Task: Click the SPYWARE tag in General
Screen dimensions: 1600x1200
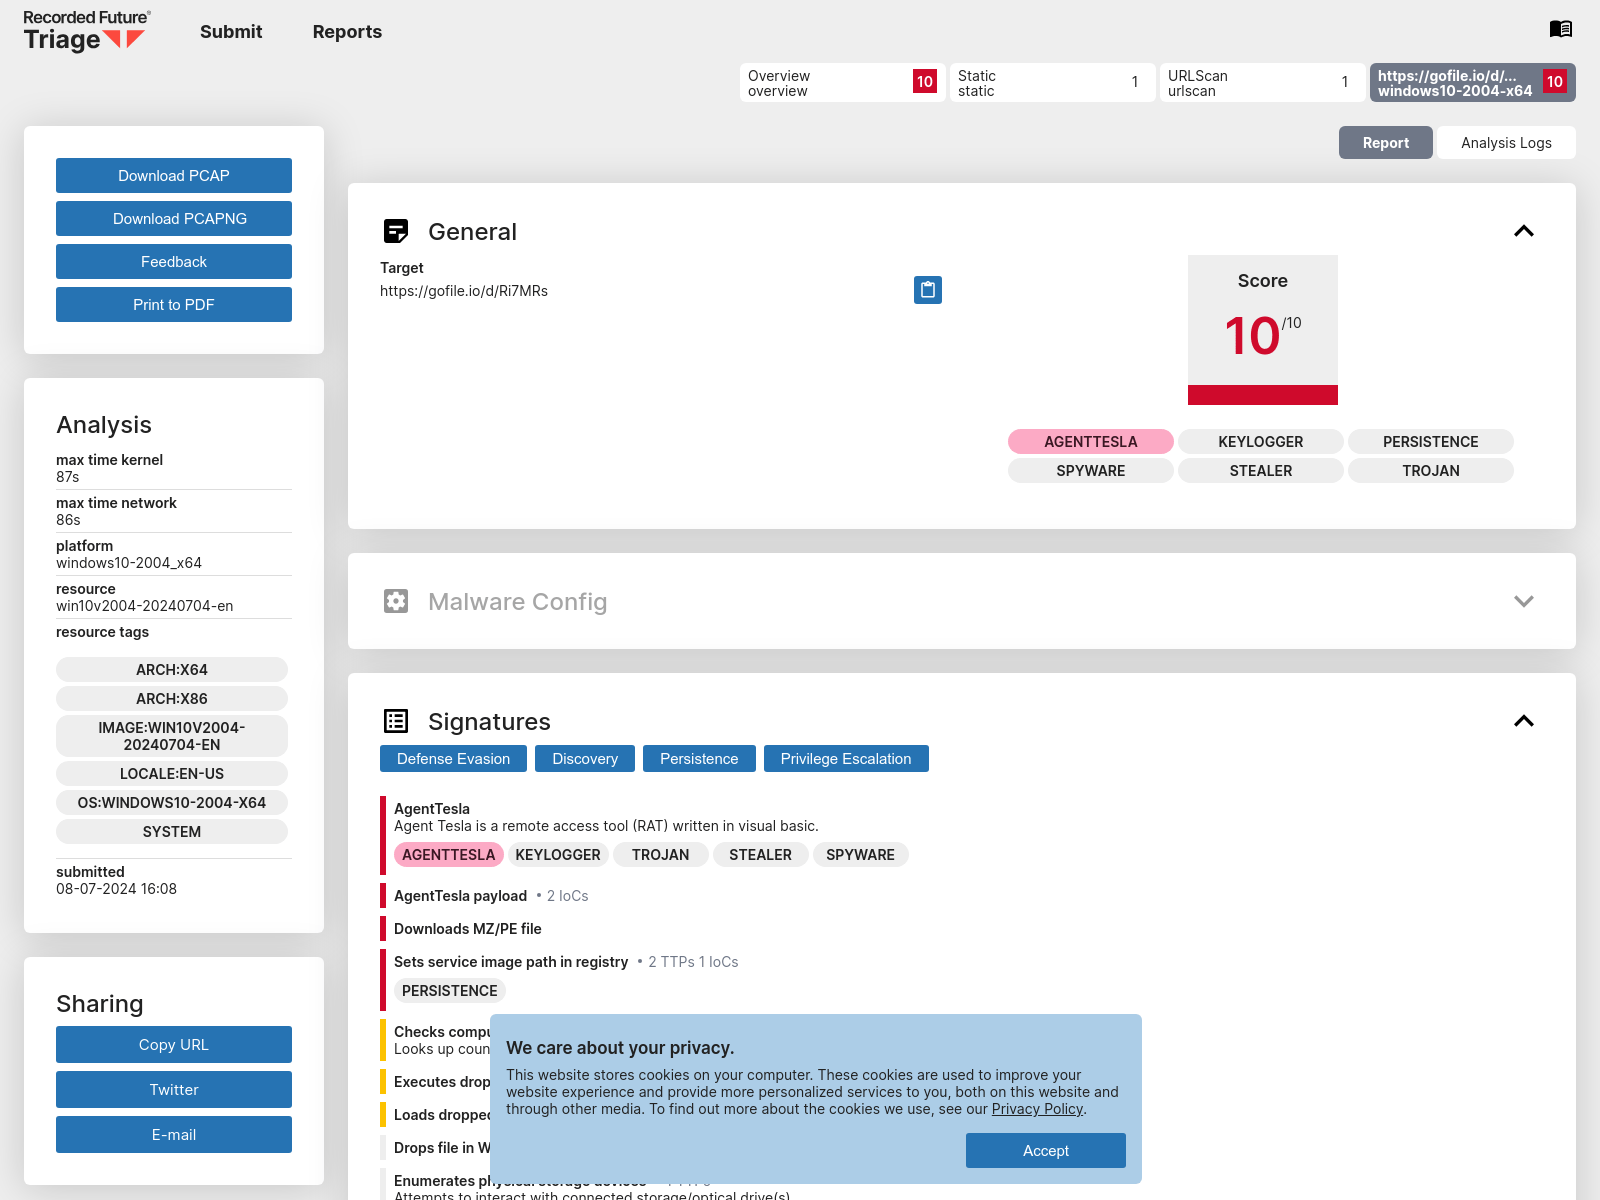Action: pyautogui.click(x=1091, y=471)
